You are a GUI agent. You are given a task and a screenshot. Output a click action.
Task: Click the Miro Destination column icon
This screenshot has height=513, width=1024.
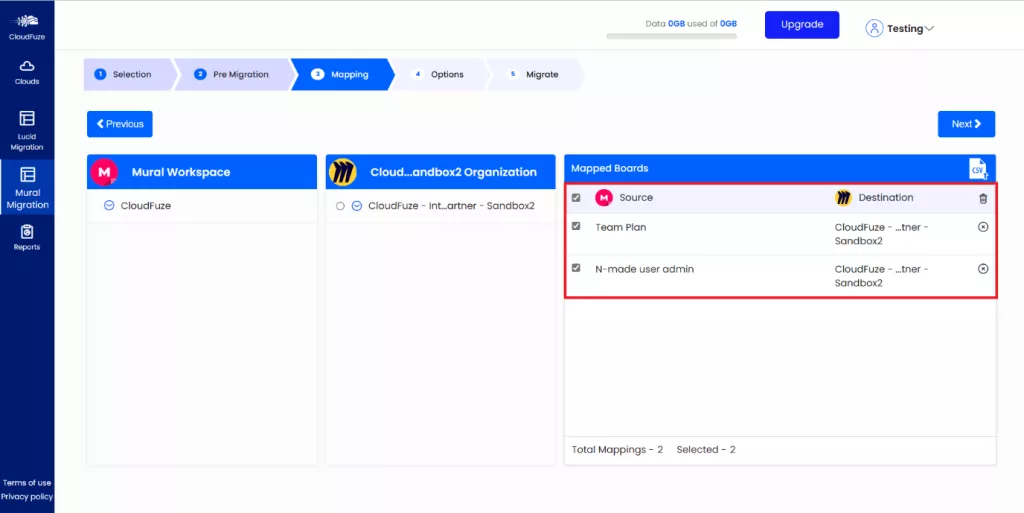click(x=843, y=198)
